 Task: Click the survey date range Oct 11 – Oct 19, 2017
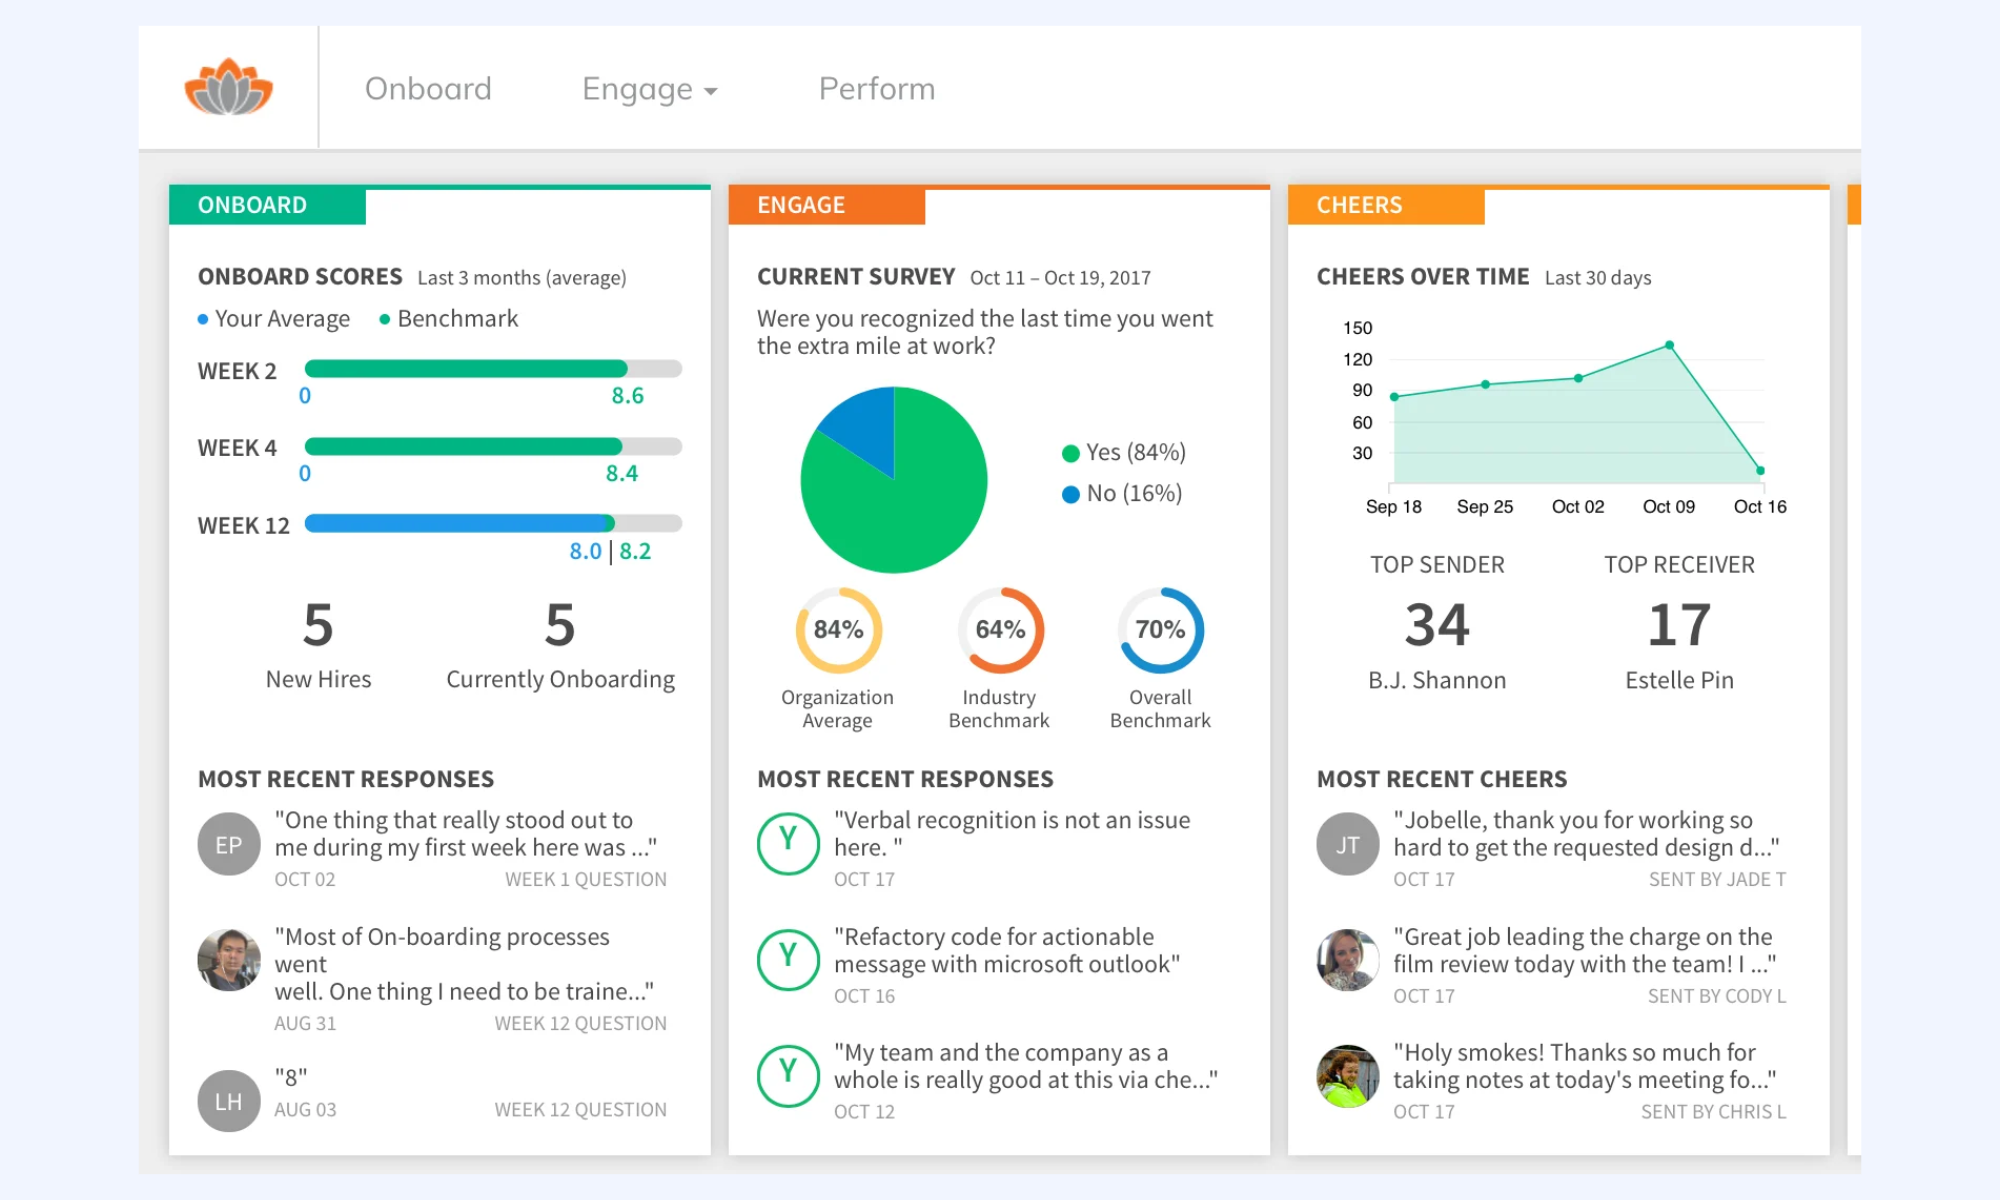[1060, 278]
